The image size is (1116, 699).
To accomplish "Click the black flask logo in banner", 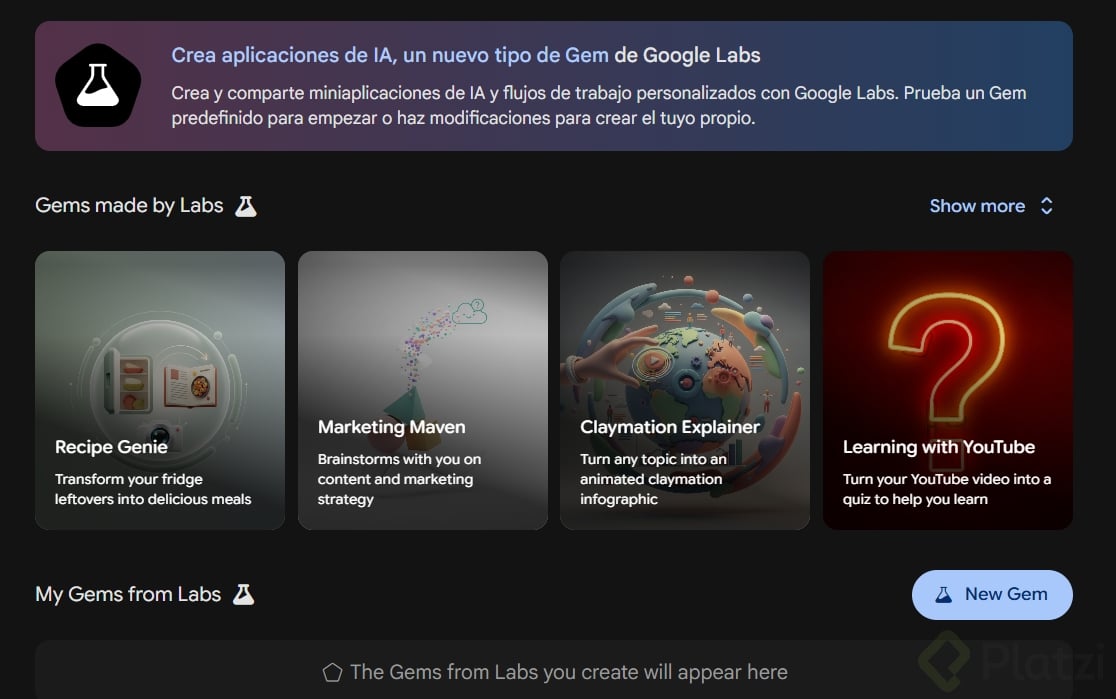I will [x=97, y=86].
